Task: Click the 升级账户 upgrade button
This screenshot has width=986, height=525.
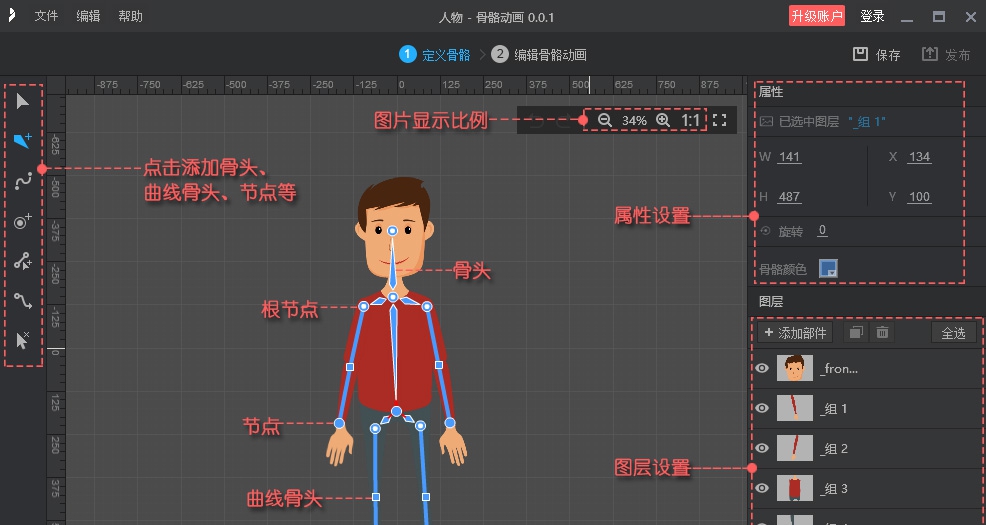Action: tap(817, 17)
